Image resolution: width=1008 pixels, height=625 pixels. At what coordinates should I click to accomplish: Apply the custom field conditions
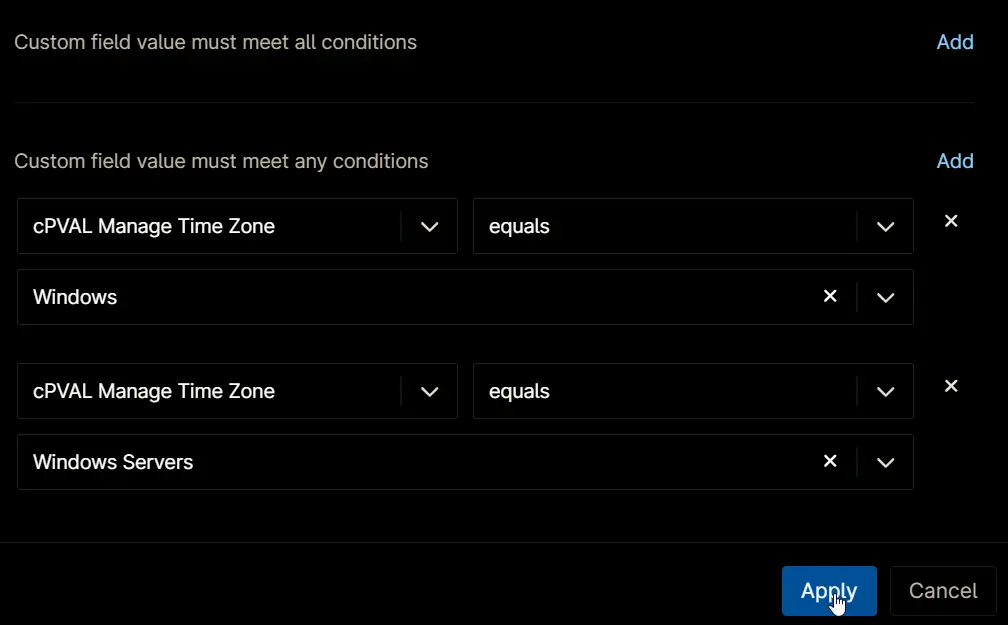coord(829,591)
